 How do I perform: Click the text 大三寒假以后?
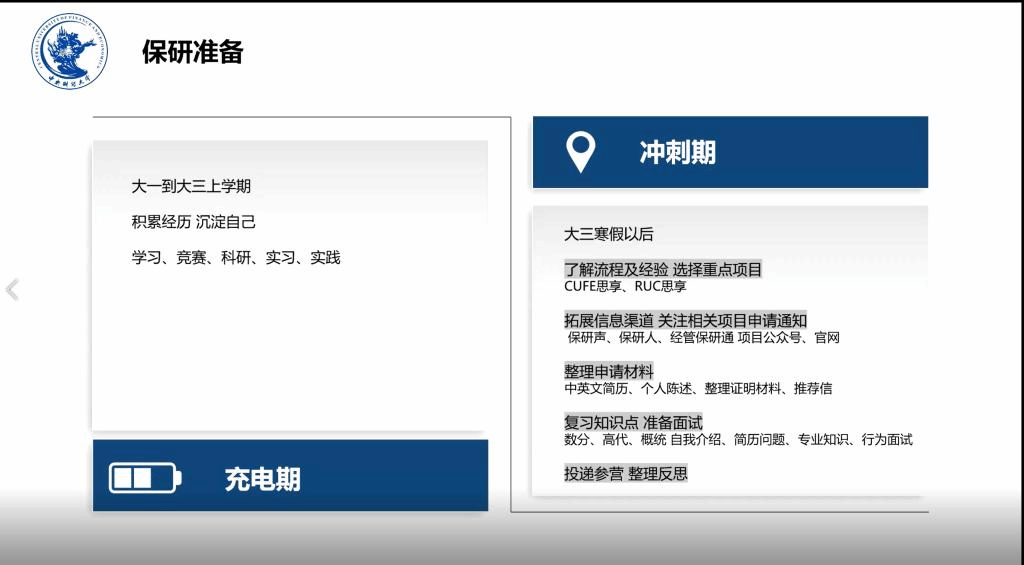608,234
